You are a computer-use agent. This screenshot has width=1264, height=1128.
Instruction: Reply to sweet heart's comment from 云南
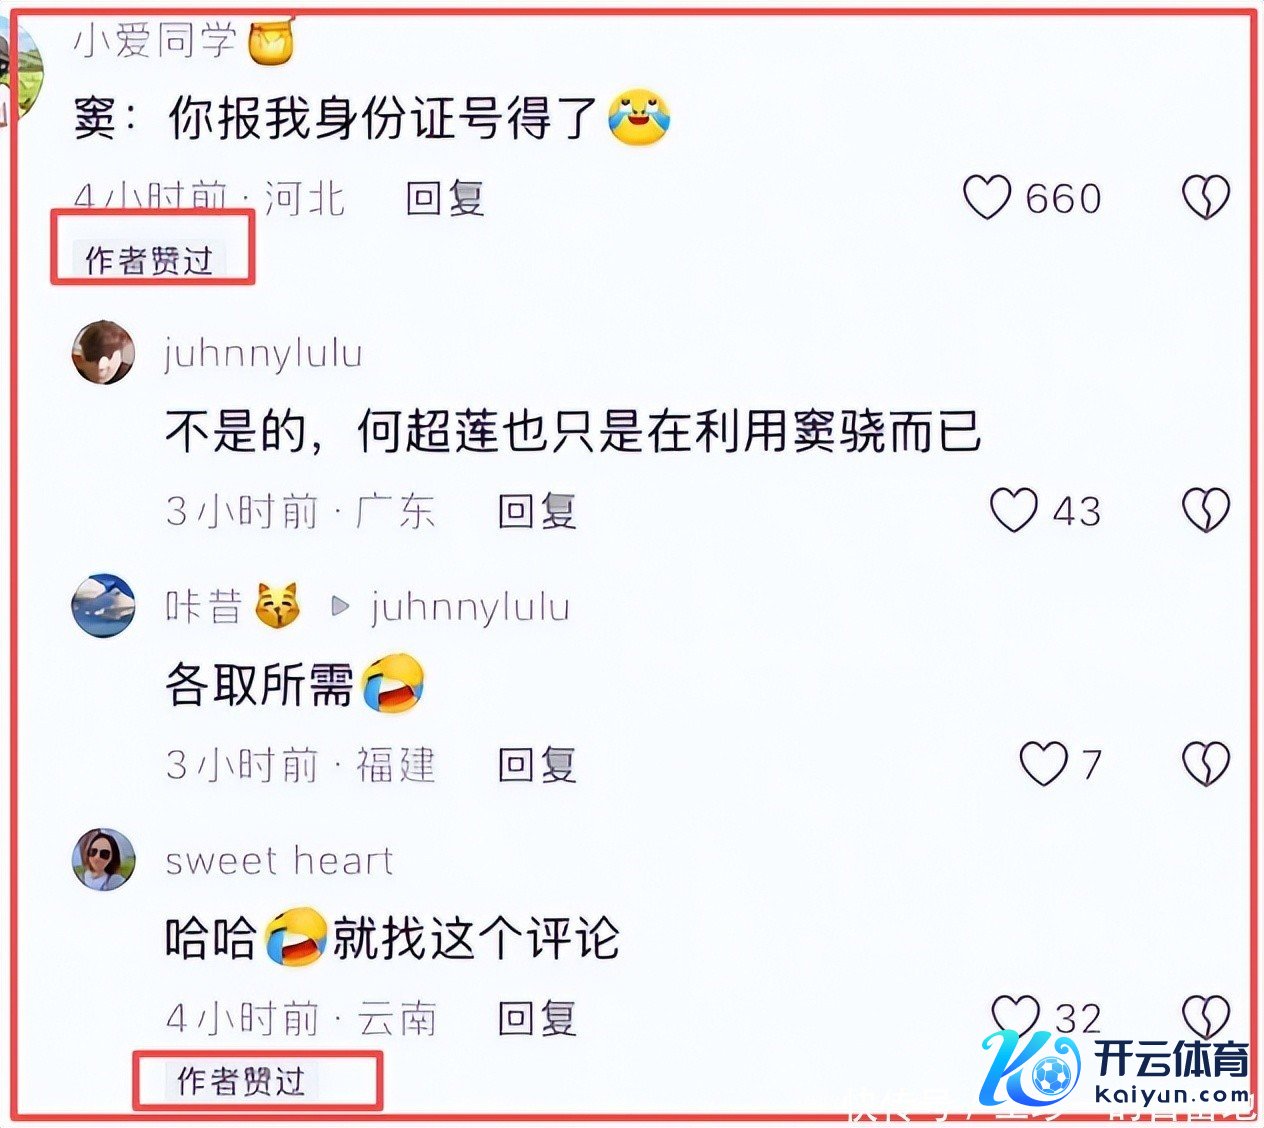(x=537, y=1018)
